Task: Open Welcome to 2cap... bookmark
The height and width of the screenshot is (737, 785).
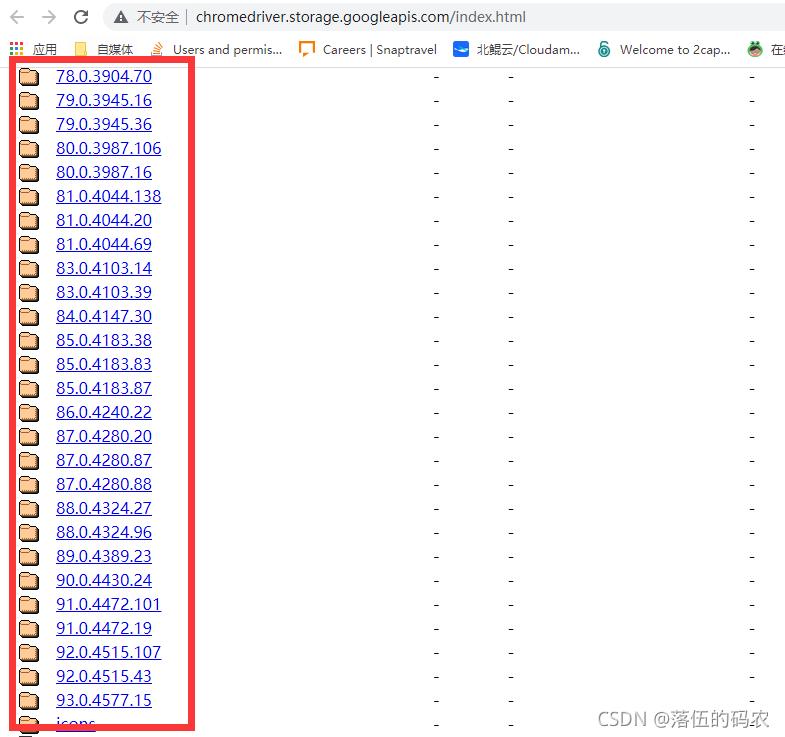Action: click(664, 49)
